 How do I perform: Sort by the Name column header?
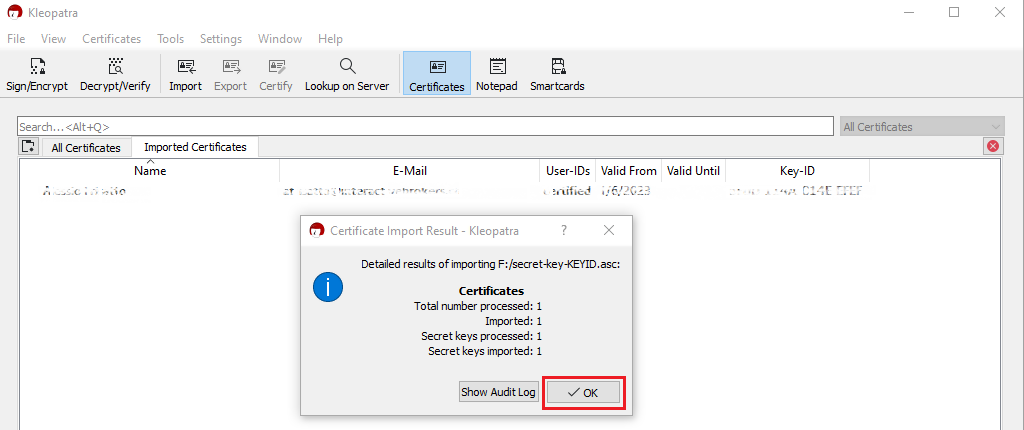click(x=150, y=171)
